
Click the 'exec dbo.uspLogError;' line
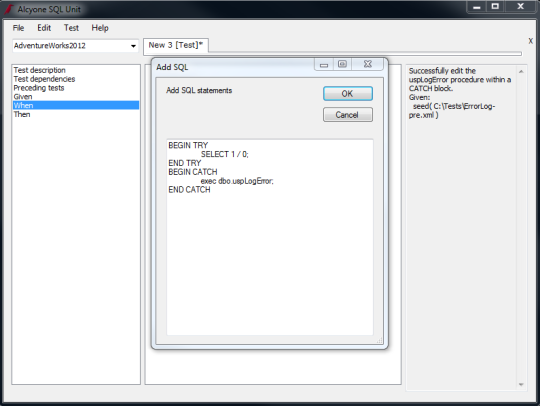click(237, 181)
